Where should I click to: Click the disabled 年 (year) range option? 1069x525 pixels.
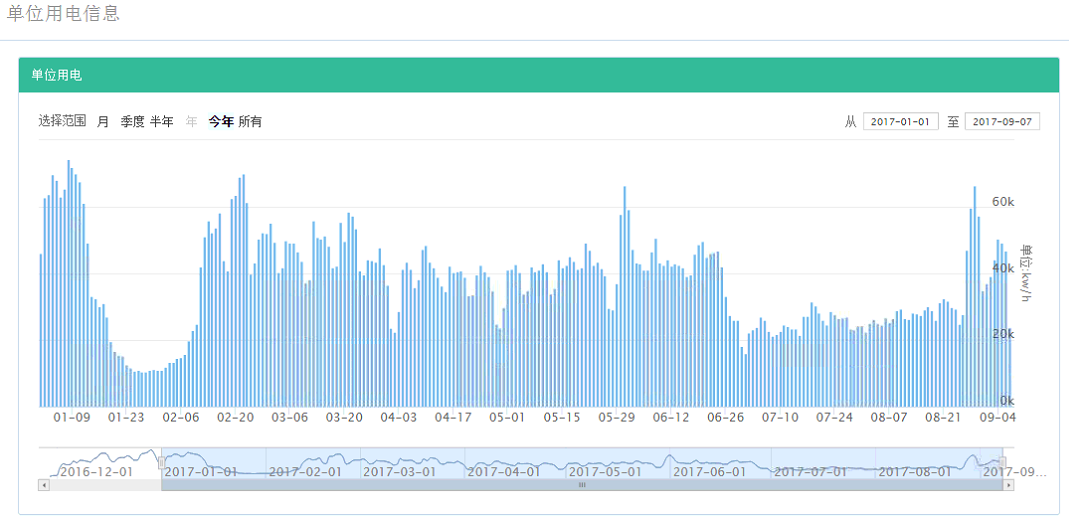click(191, 122)
